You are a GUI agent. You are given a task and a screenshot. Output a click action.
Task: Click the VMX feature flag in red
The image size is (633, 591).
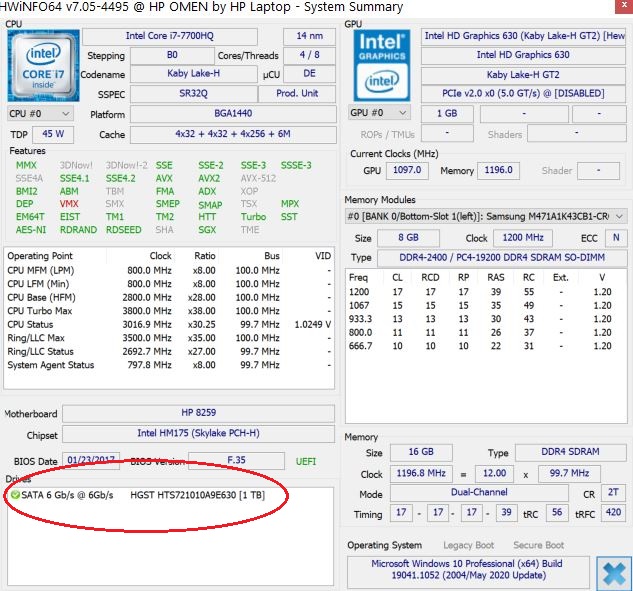(69, 204)
